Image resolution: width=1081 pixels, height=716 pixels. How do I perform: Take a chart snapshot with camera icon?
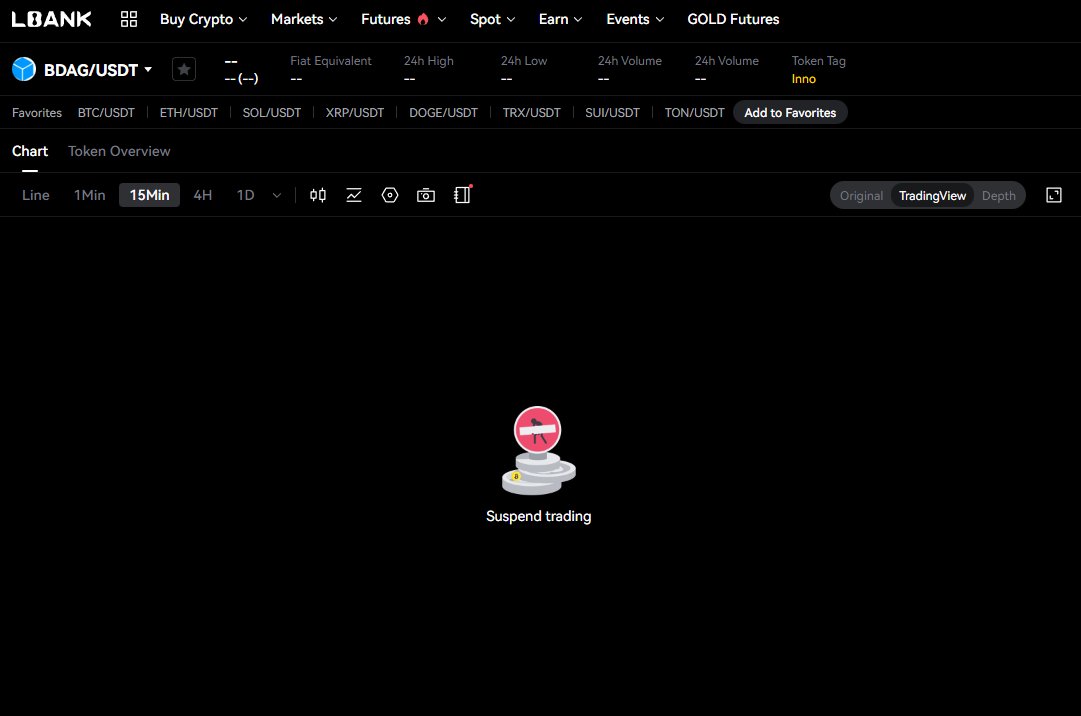tap(426, 196)
